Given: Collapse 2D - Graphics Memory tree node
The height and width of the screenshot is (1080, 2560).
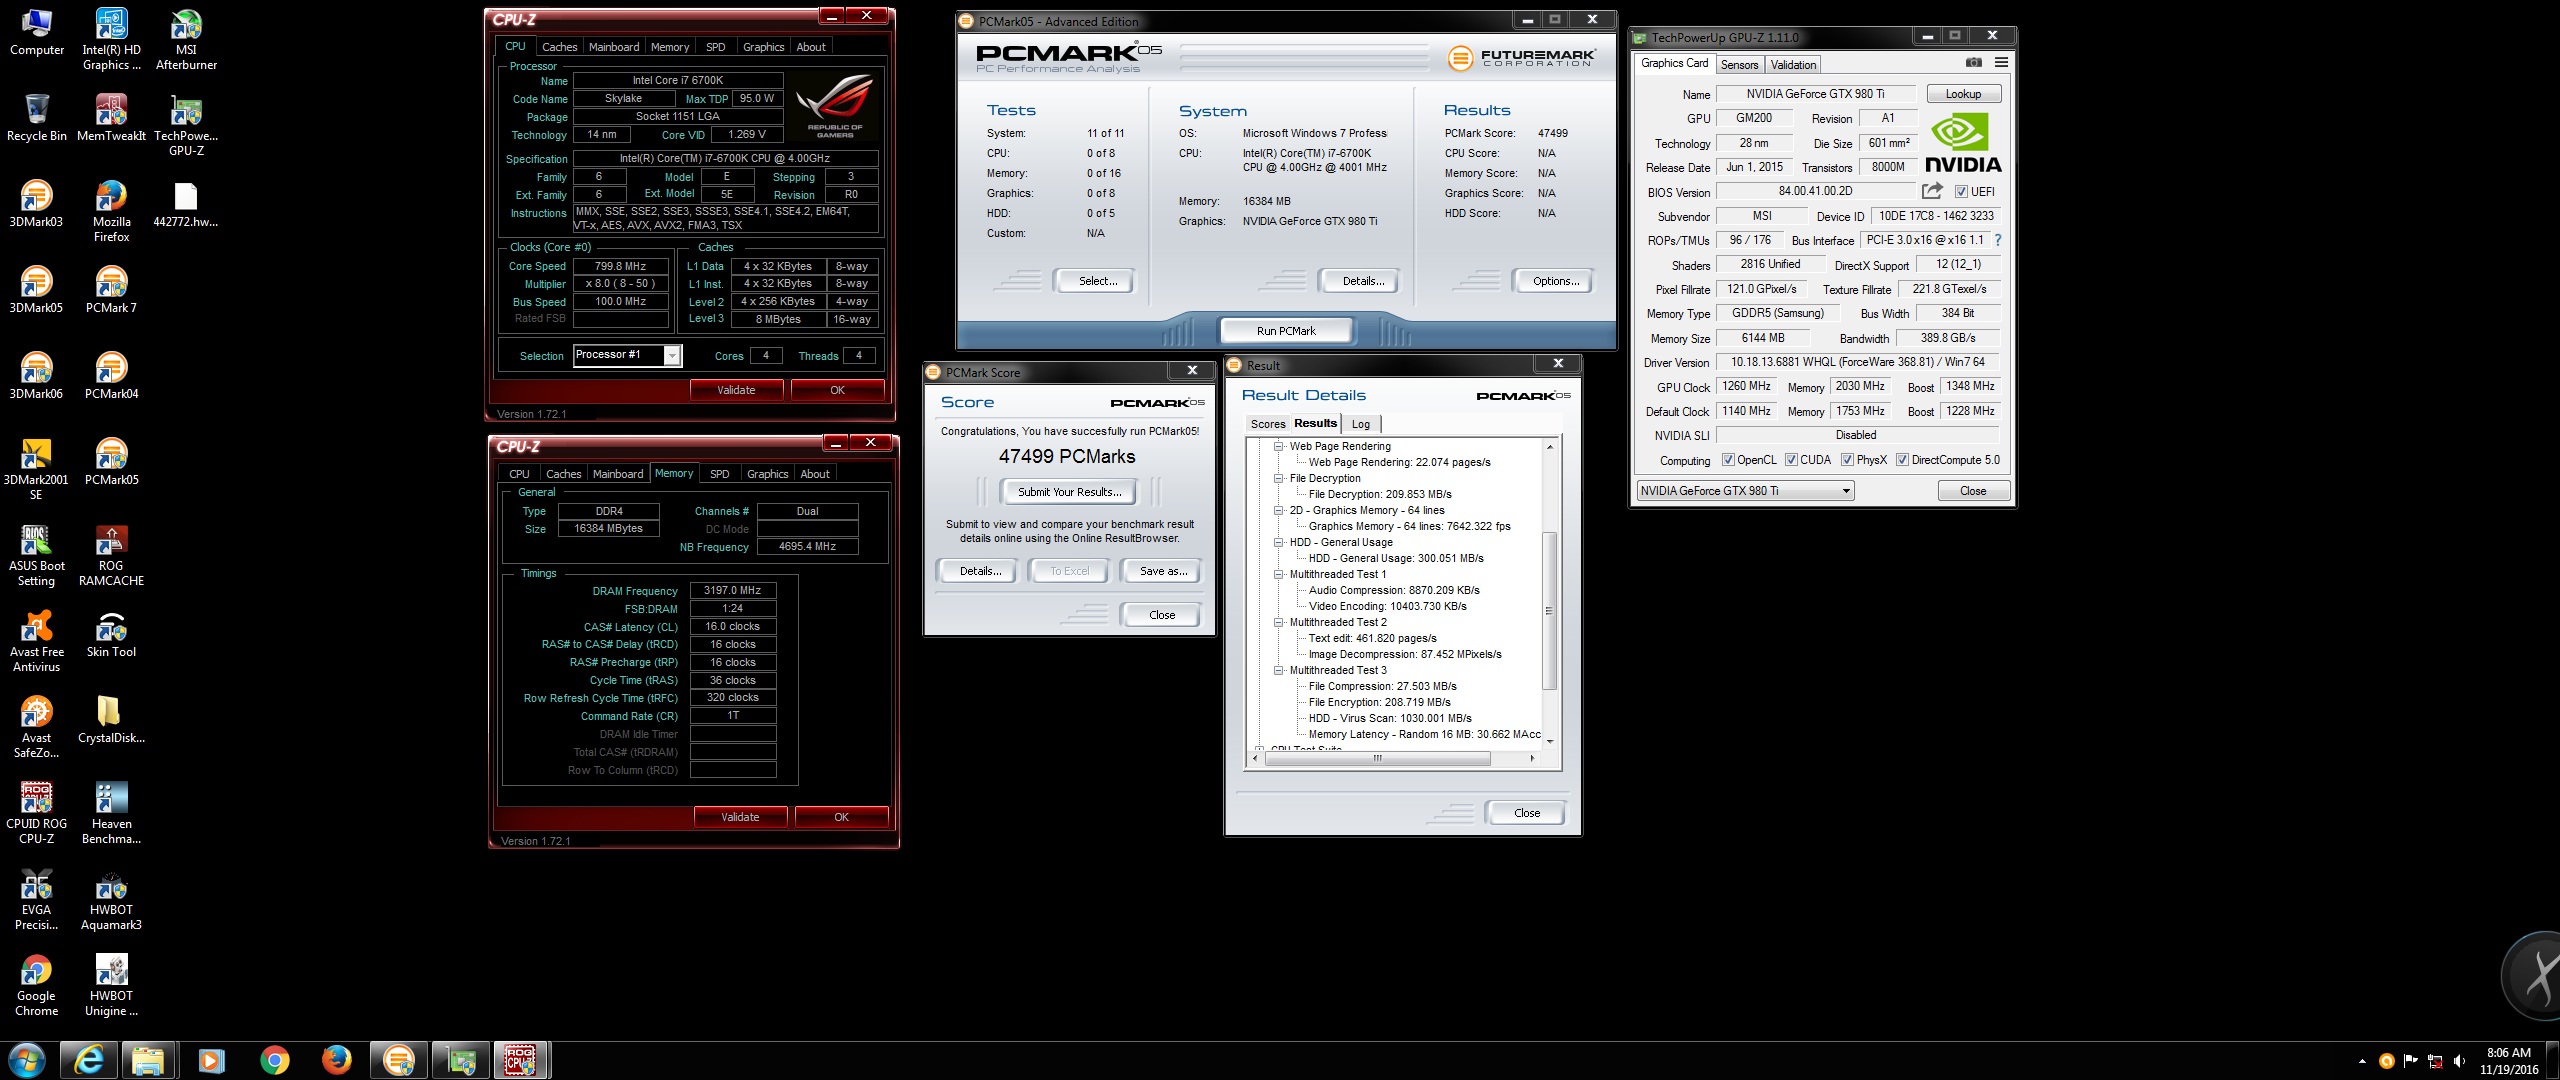Looking at the screenshot, I should (1278, 510).
